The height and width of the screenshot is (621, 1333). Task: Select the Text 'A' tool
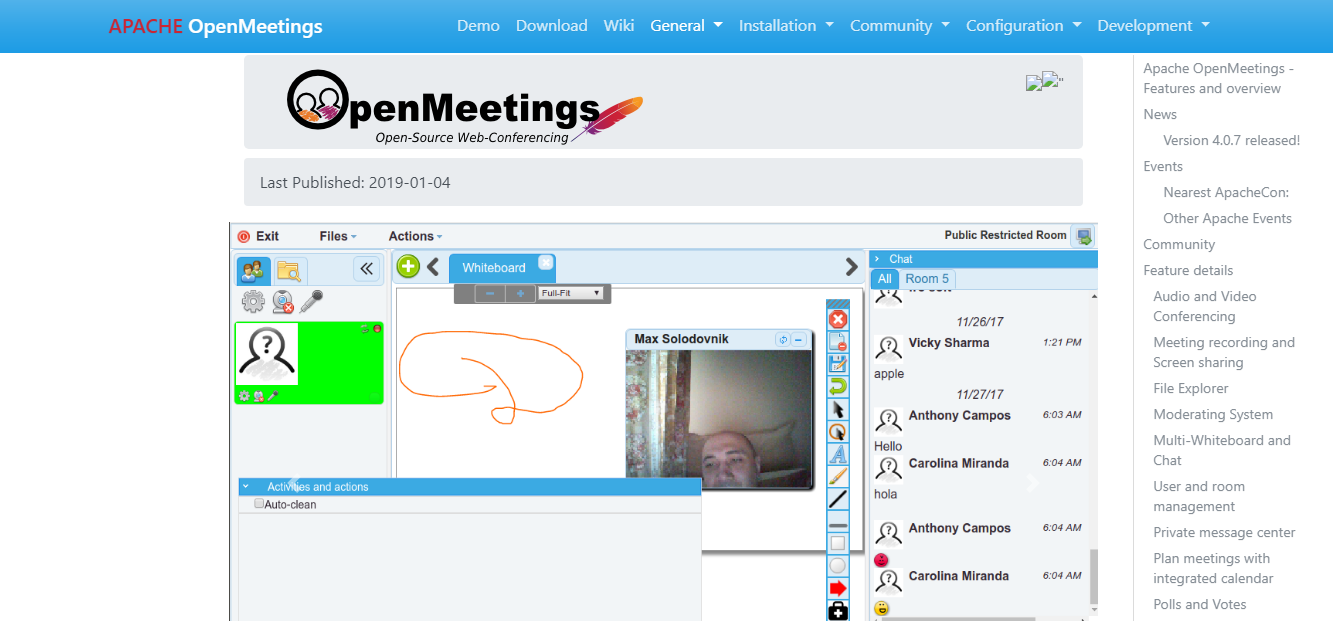[838, 454]
